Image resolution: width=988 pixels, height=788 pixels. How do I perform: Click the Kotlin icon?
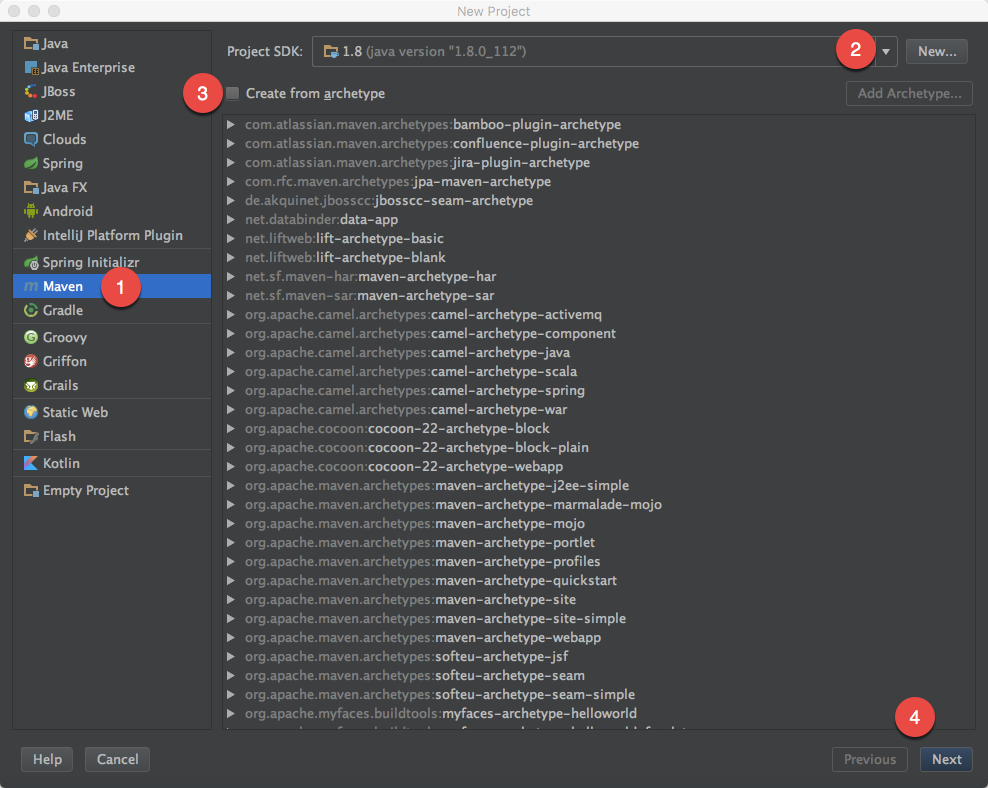31,463
